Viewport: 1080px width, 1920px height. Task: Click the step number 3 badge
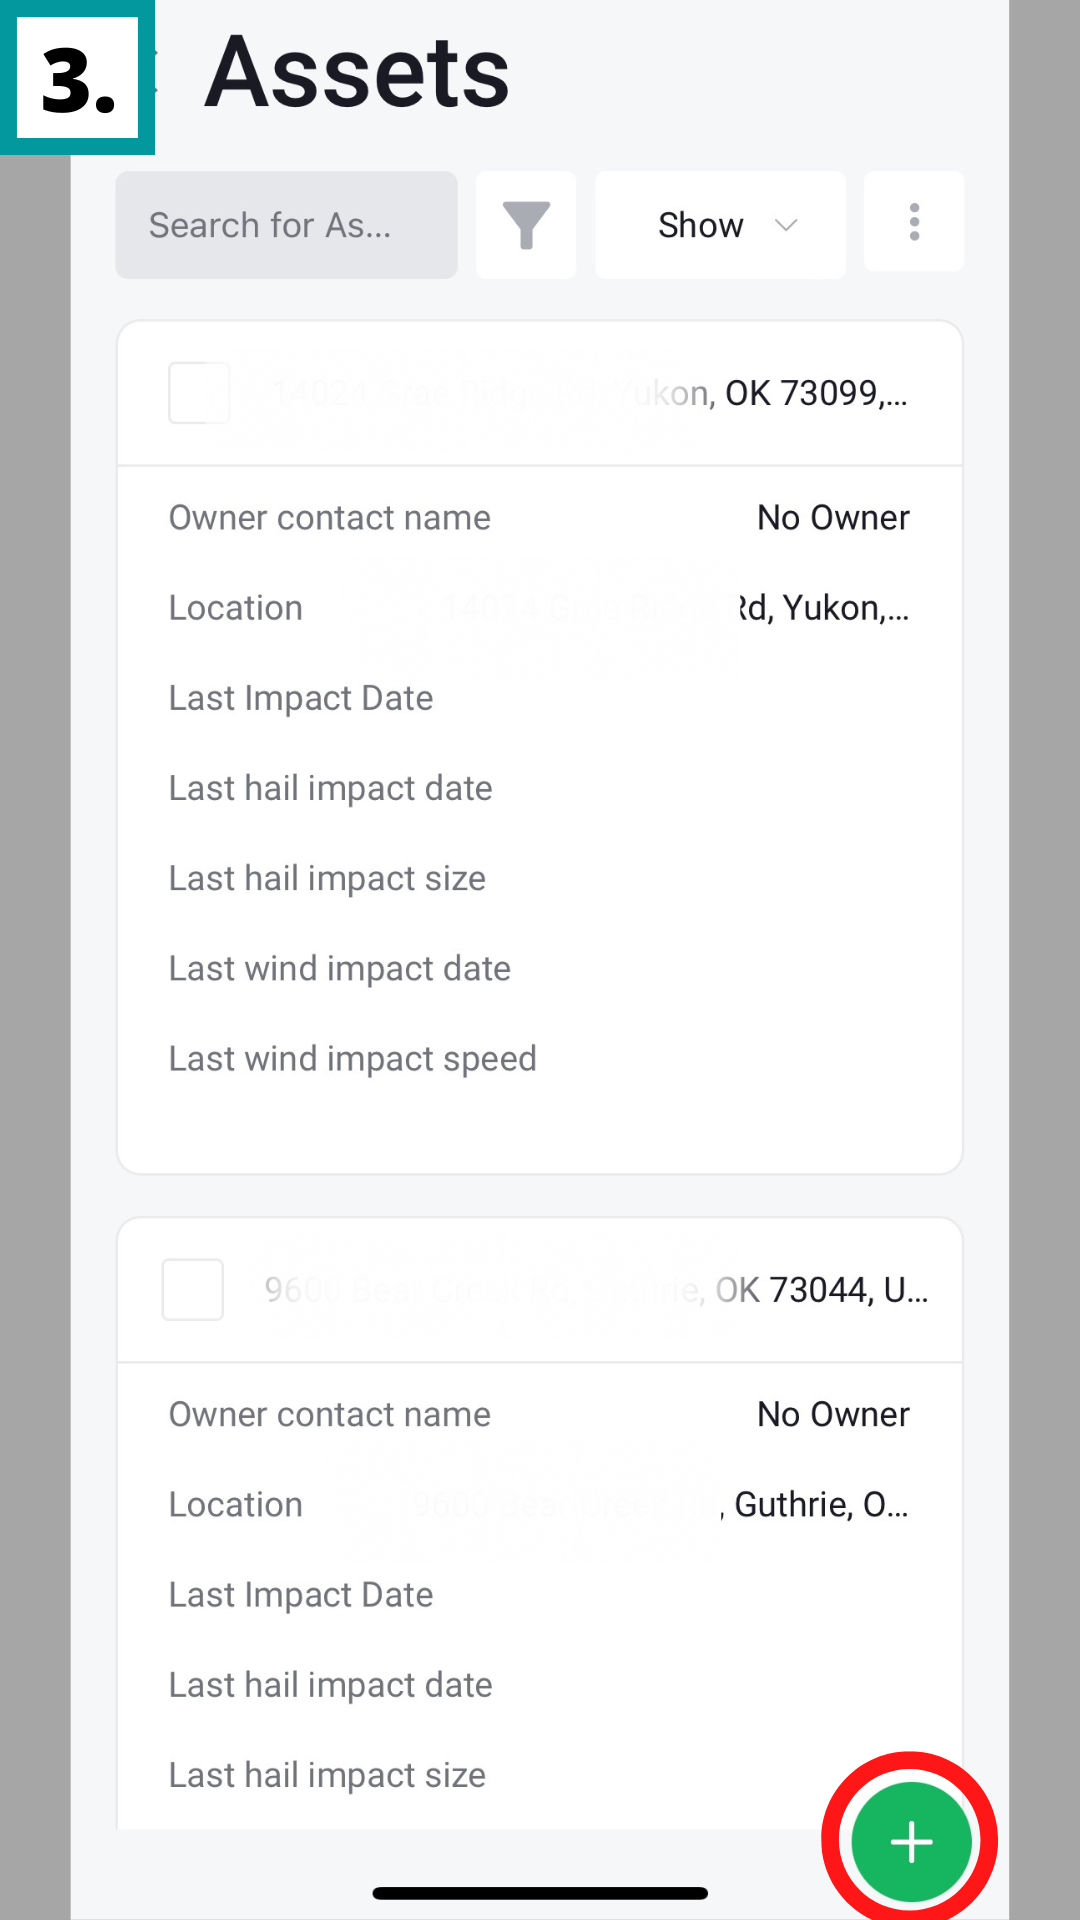(78, 78)
